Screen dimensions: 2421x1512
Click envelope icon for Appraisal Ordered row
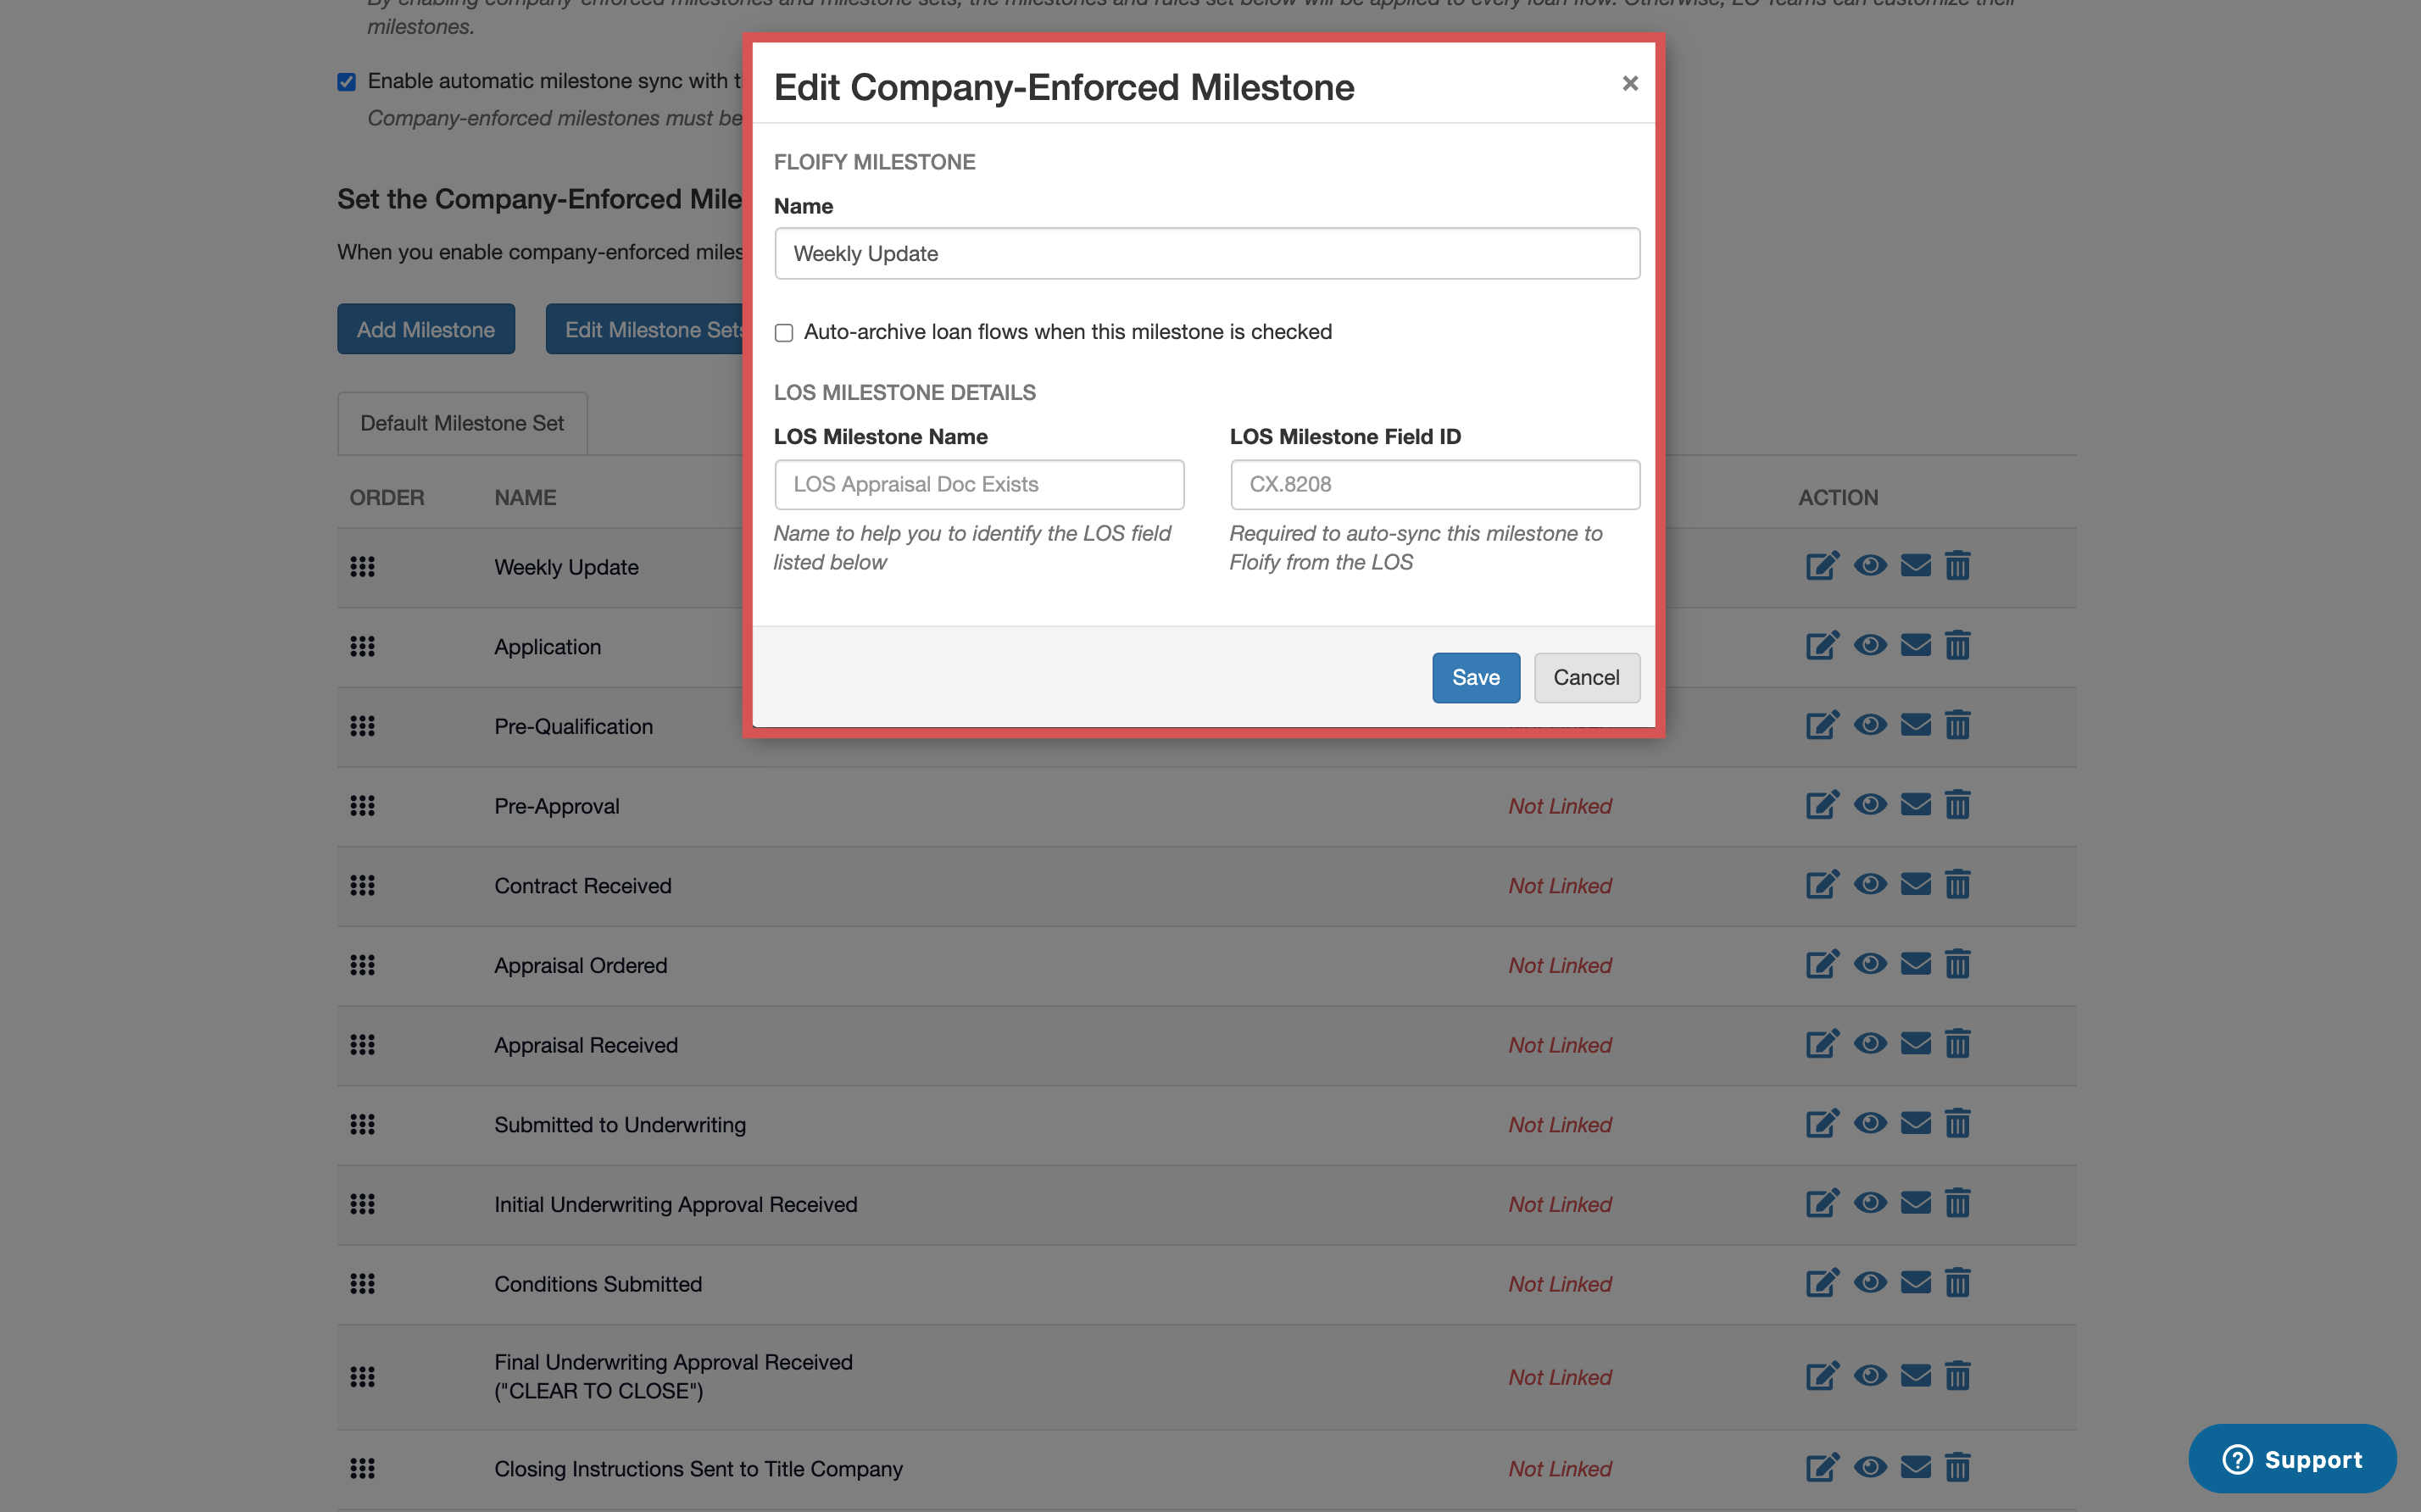[x=1915, y=964]
